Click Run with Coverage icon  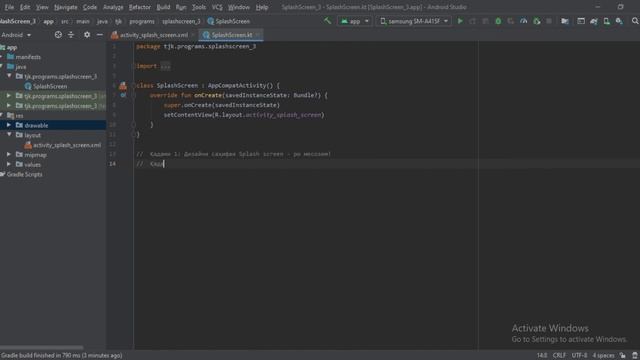(511, 21)
